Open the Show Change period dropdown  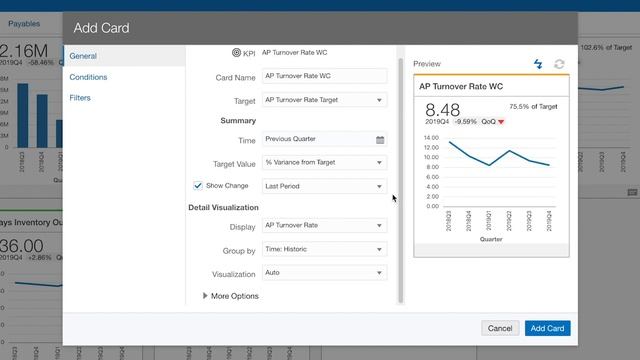click(324, 186)
